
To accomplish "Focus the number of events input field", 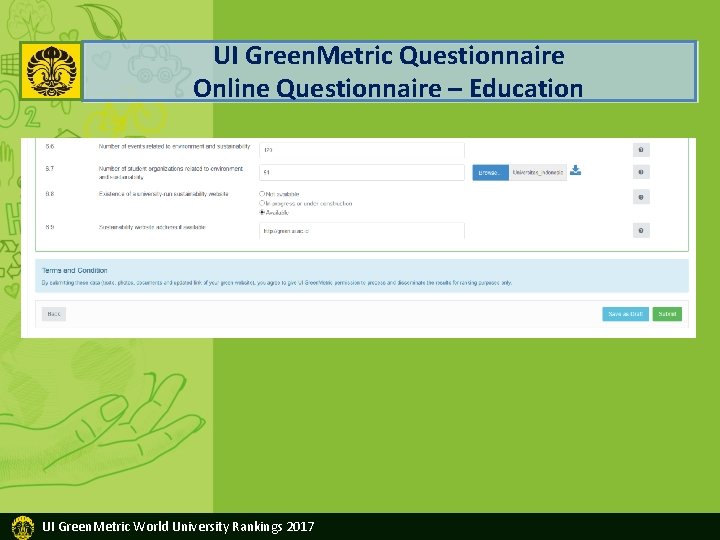I will coord(362,150).
